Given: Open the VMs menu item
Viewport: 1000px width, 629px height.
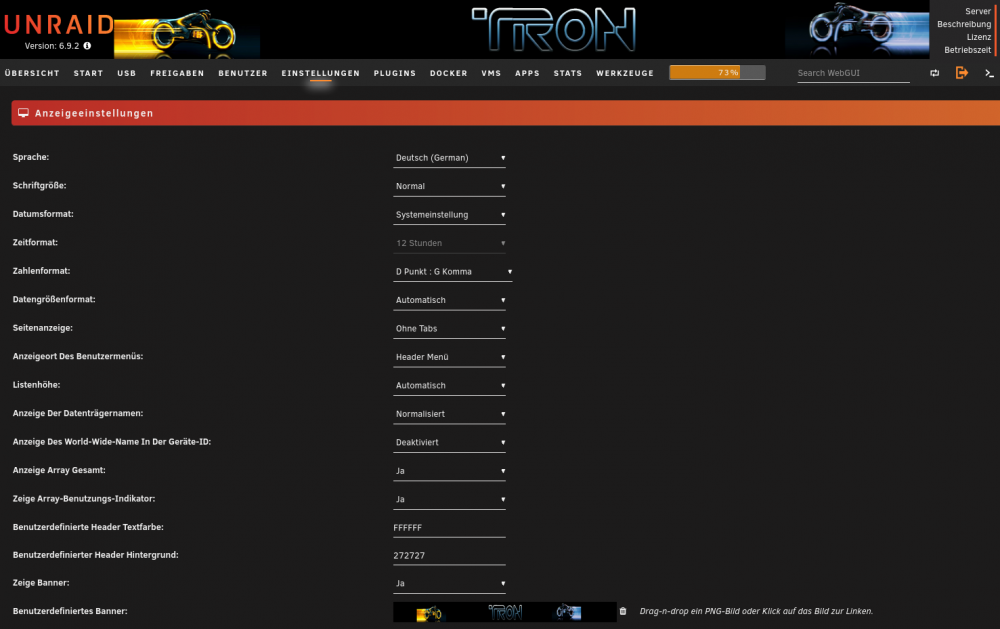Looking at the screenshot, I should pyautogui.click(x=491, y=73).
